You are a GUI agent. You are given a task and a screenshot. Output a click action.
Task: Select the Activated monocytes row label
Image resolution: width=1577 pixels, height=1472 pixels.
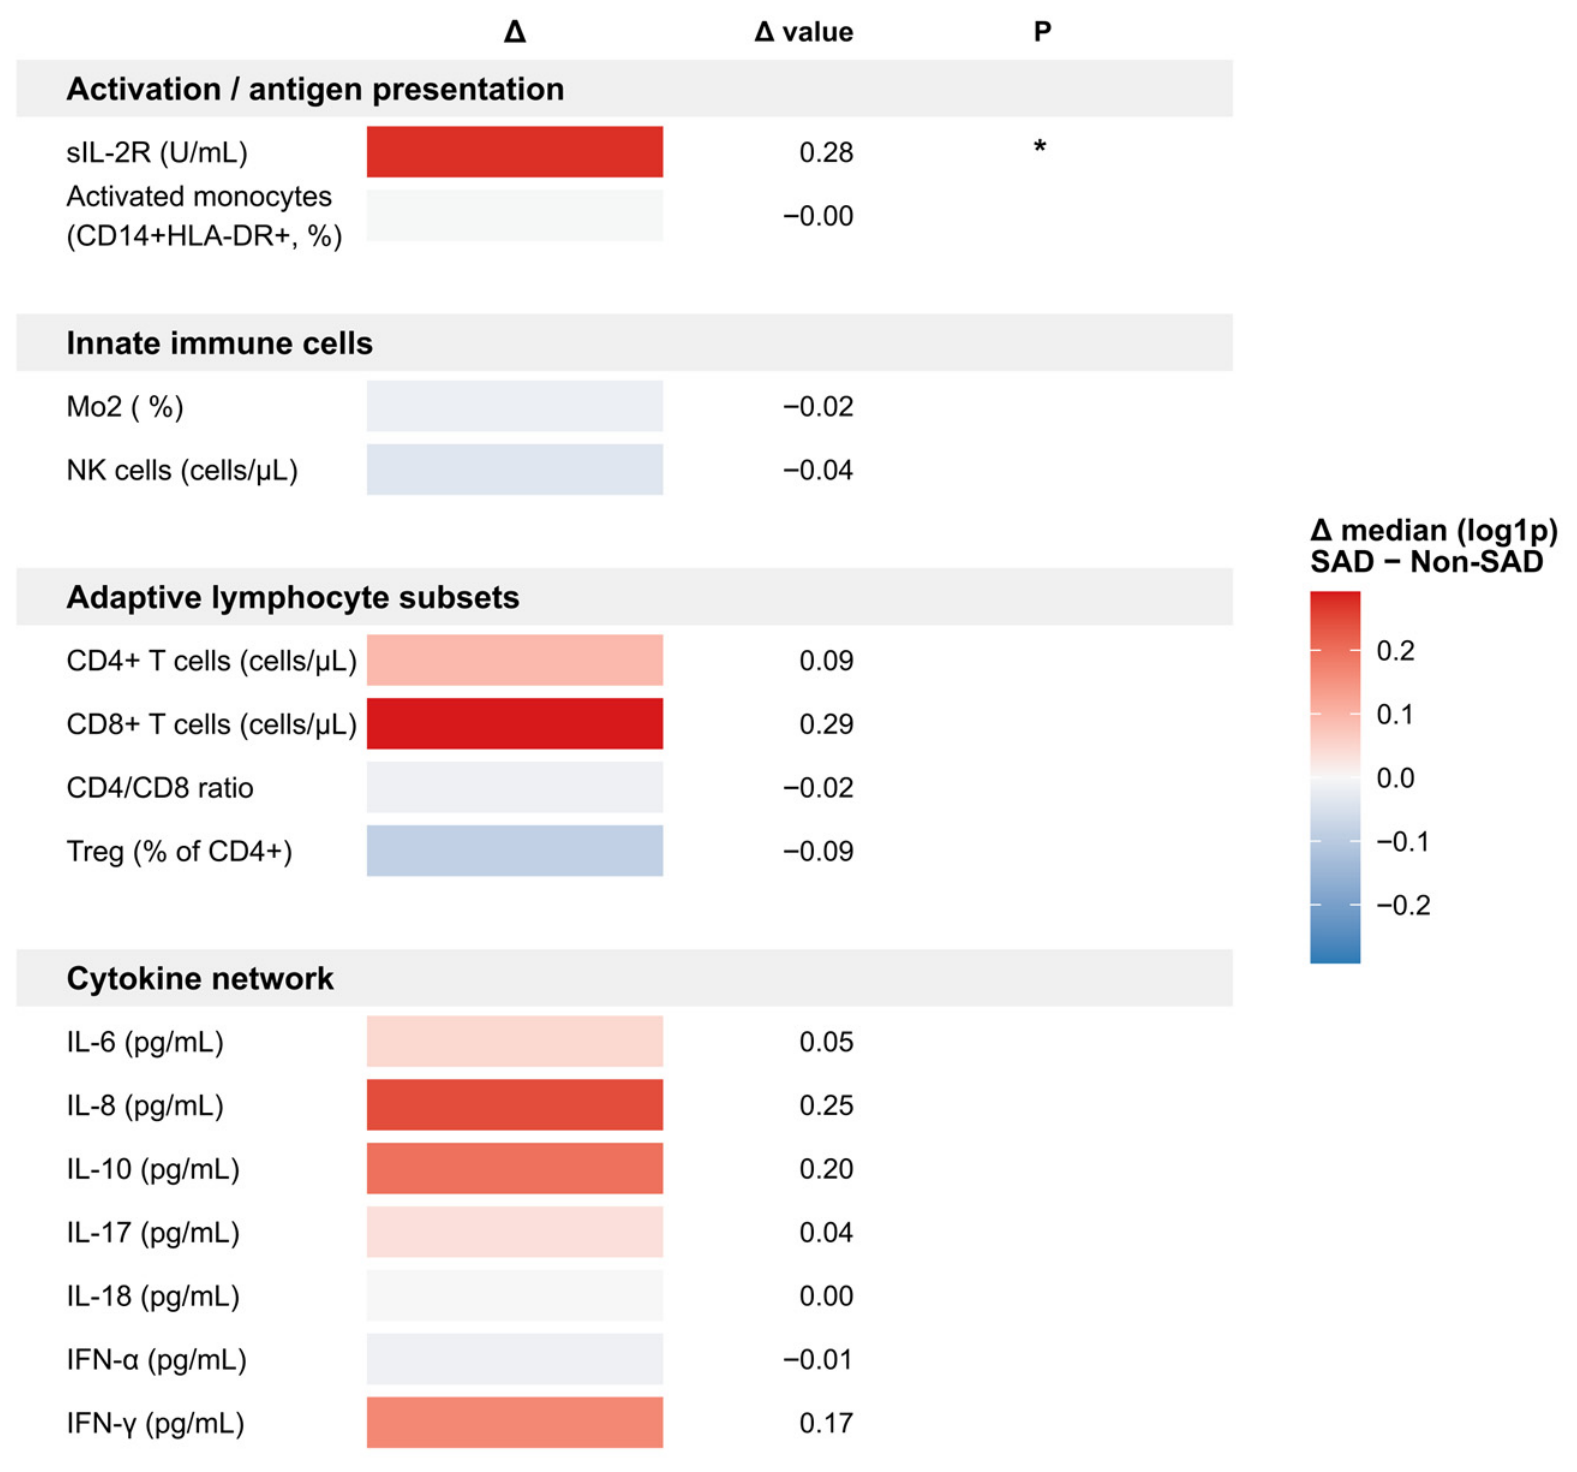[x=204, y=216]
